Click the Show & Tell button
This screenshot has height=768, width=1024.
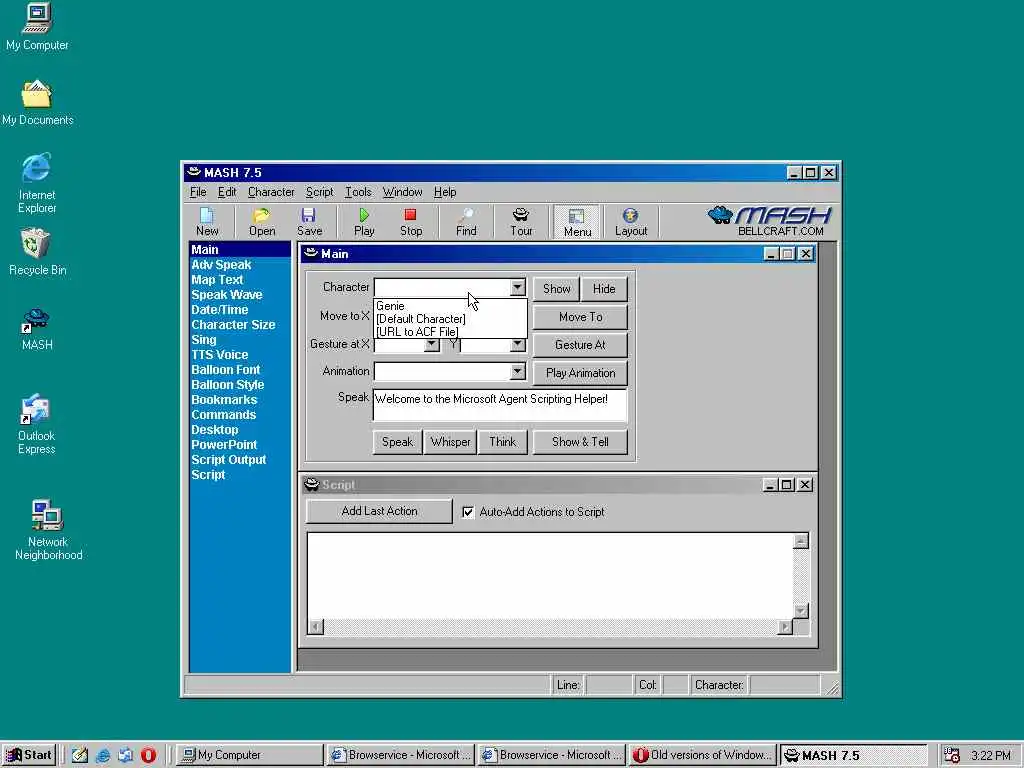[580, 442]
